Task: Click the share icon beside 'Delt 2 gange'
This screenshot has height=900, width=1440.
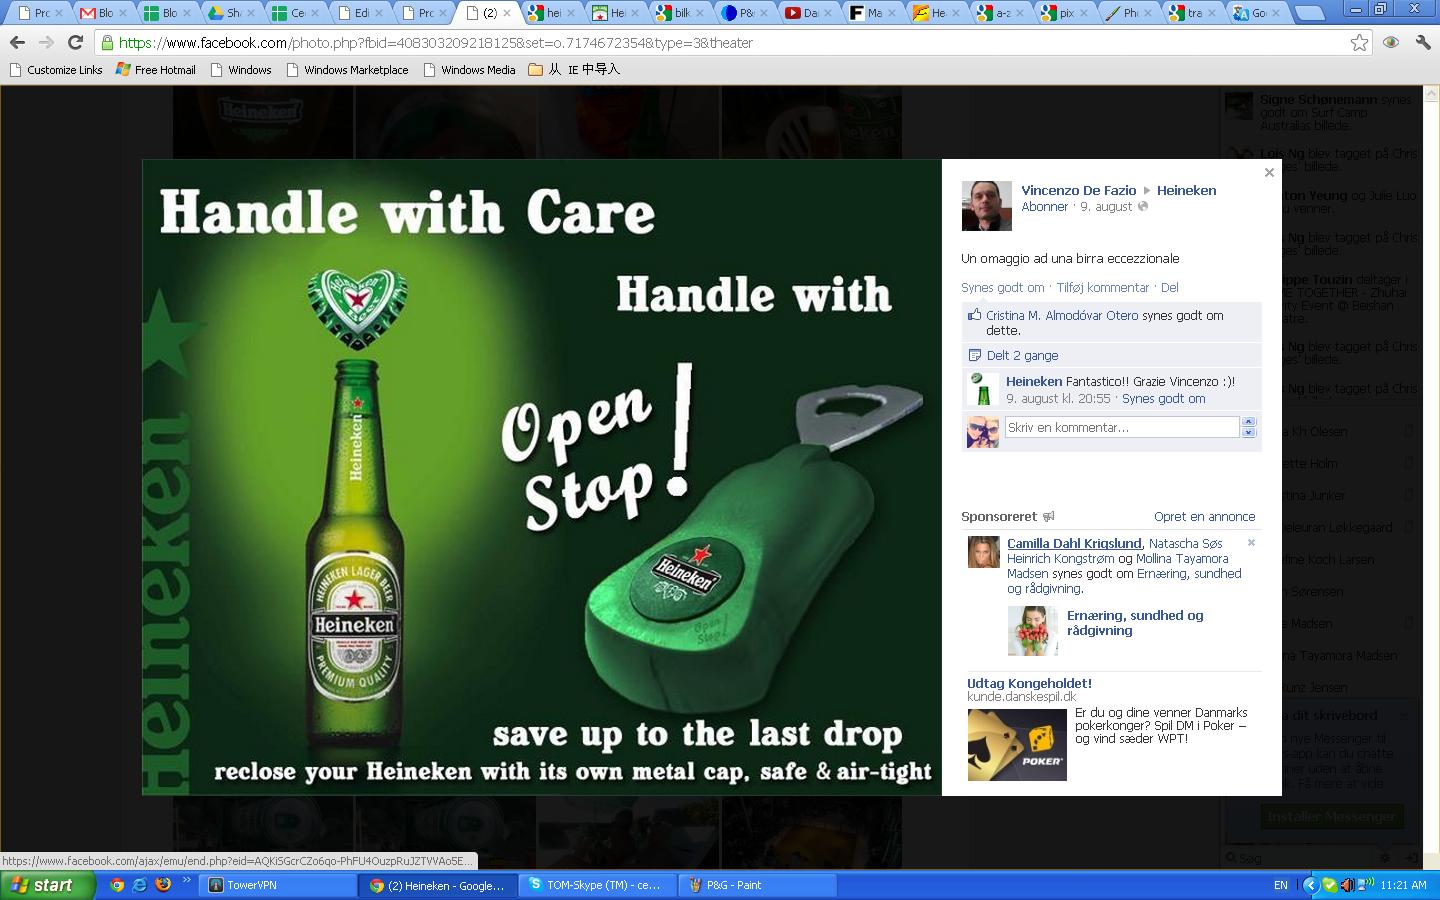Action: pyautogui.click(x=973, y=355)
